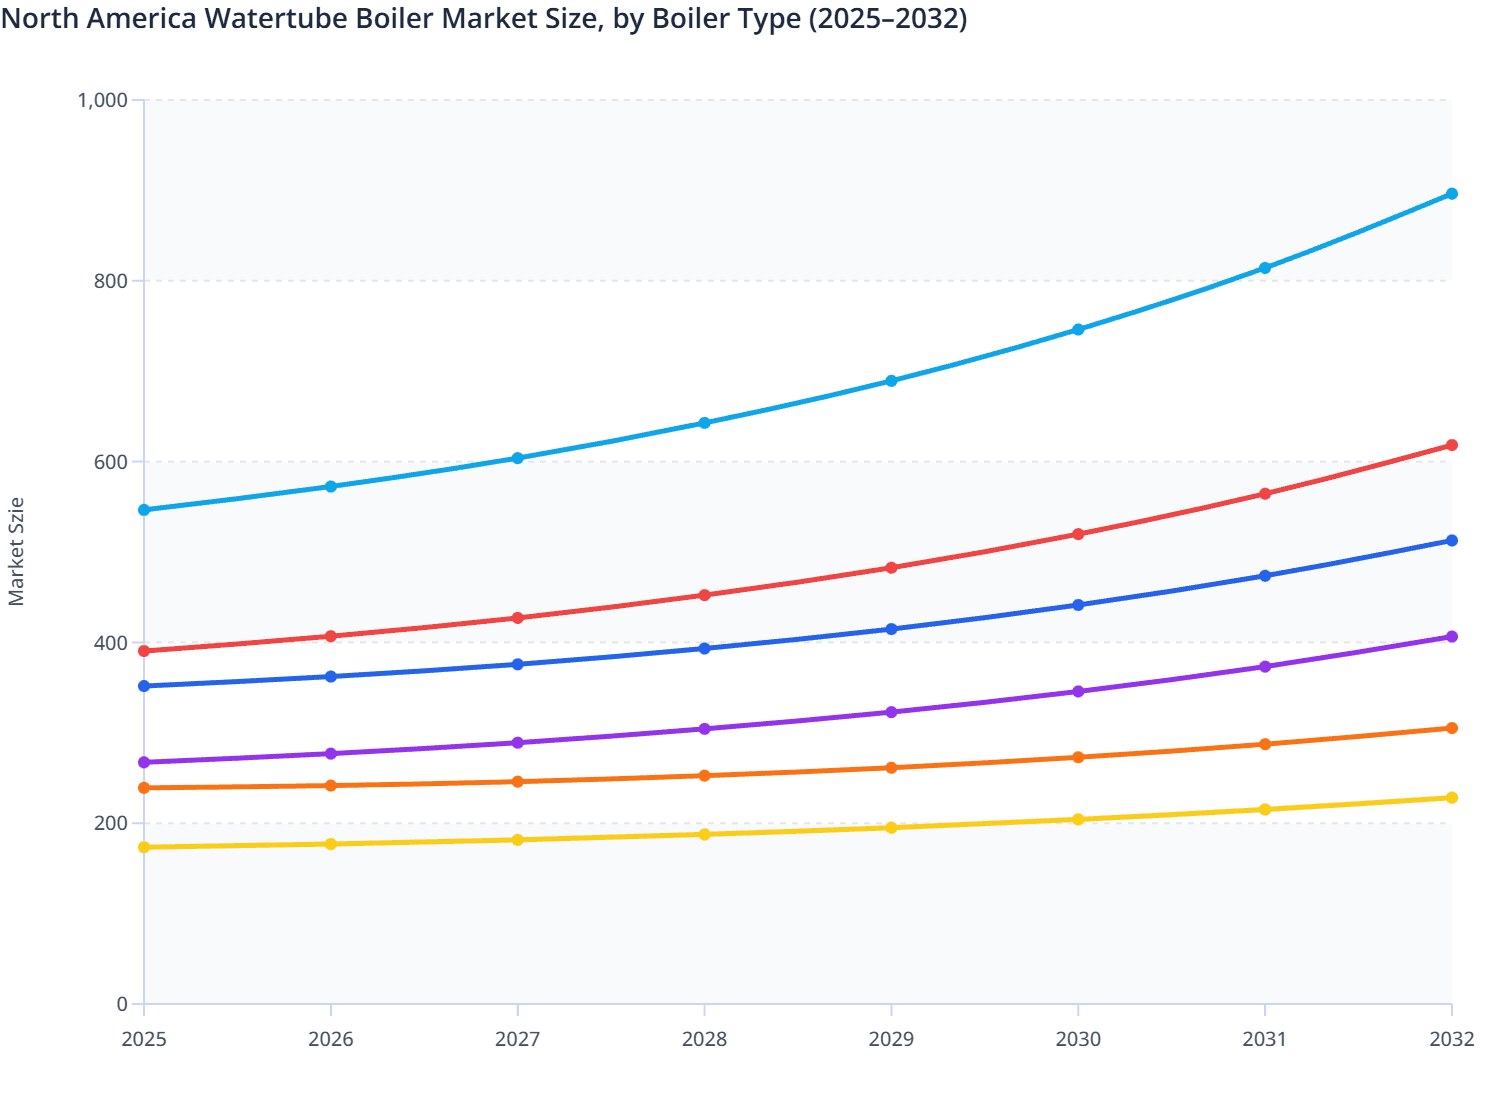Select the 2025 light-blue data point
The height and width of the screenshot is (1120, 1508).
(x=144, y=510)
